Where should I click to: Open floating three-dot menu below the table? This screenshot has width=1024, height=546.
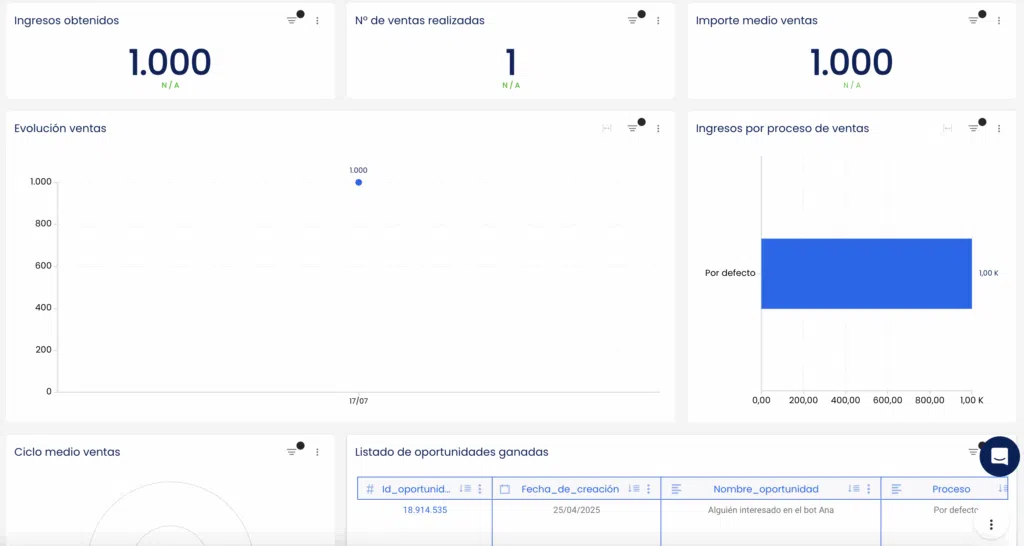pos(991,524)
